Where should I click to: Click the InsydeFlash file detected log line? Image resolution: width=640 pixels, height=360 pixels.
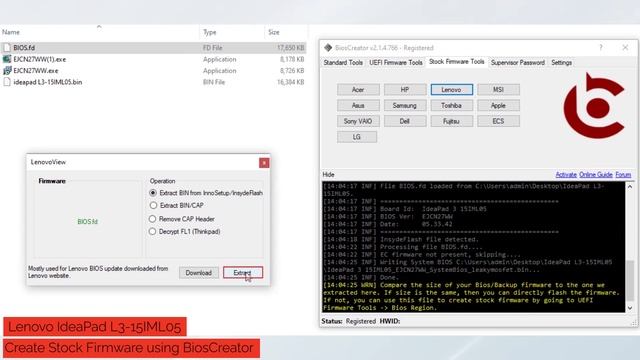400,239
